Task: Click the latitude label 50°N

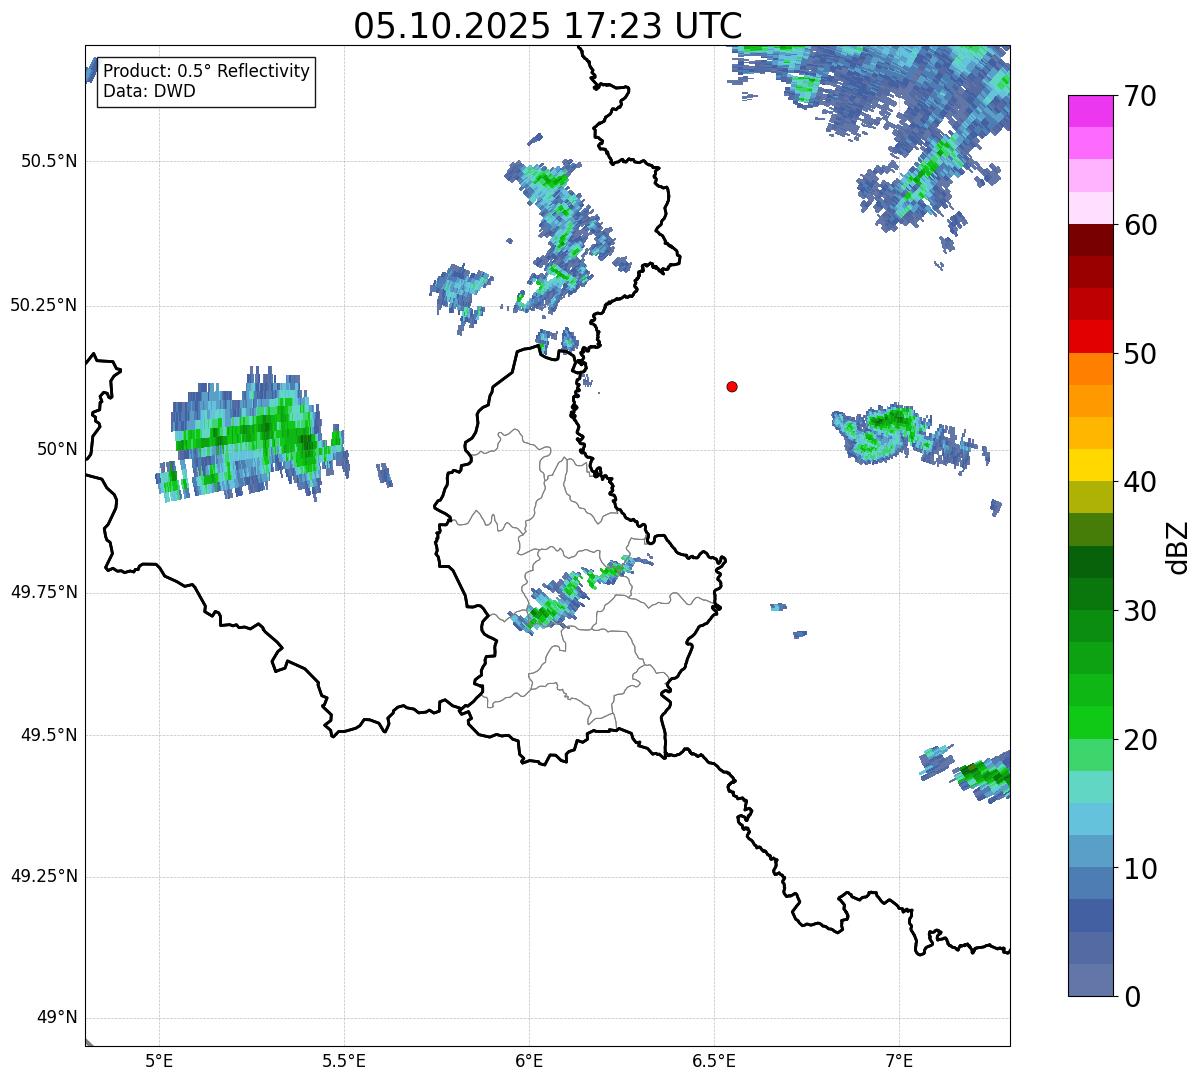Action: point(57,449)
